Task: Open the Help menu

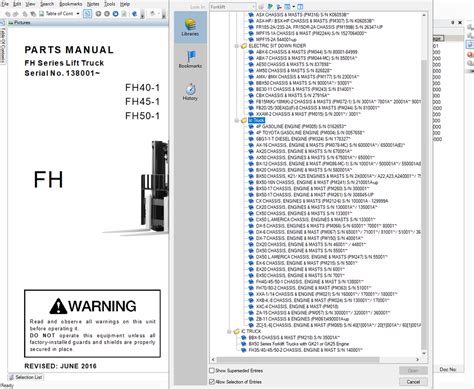Action: tap(125, 4)
